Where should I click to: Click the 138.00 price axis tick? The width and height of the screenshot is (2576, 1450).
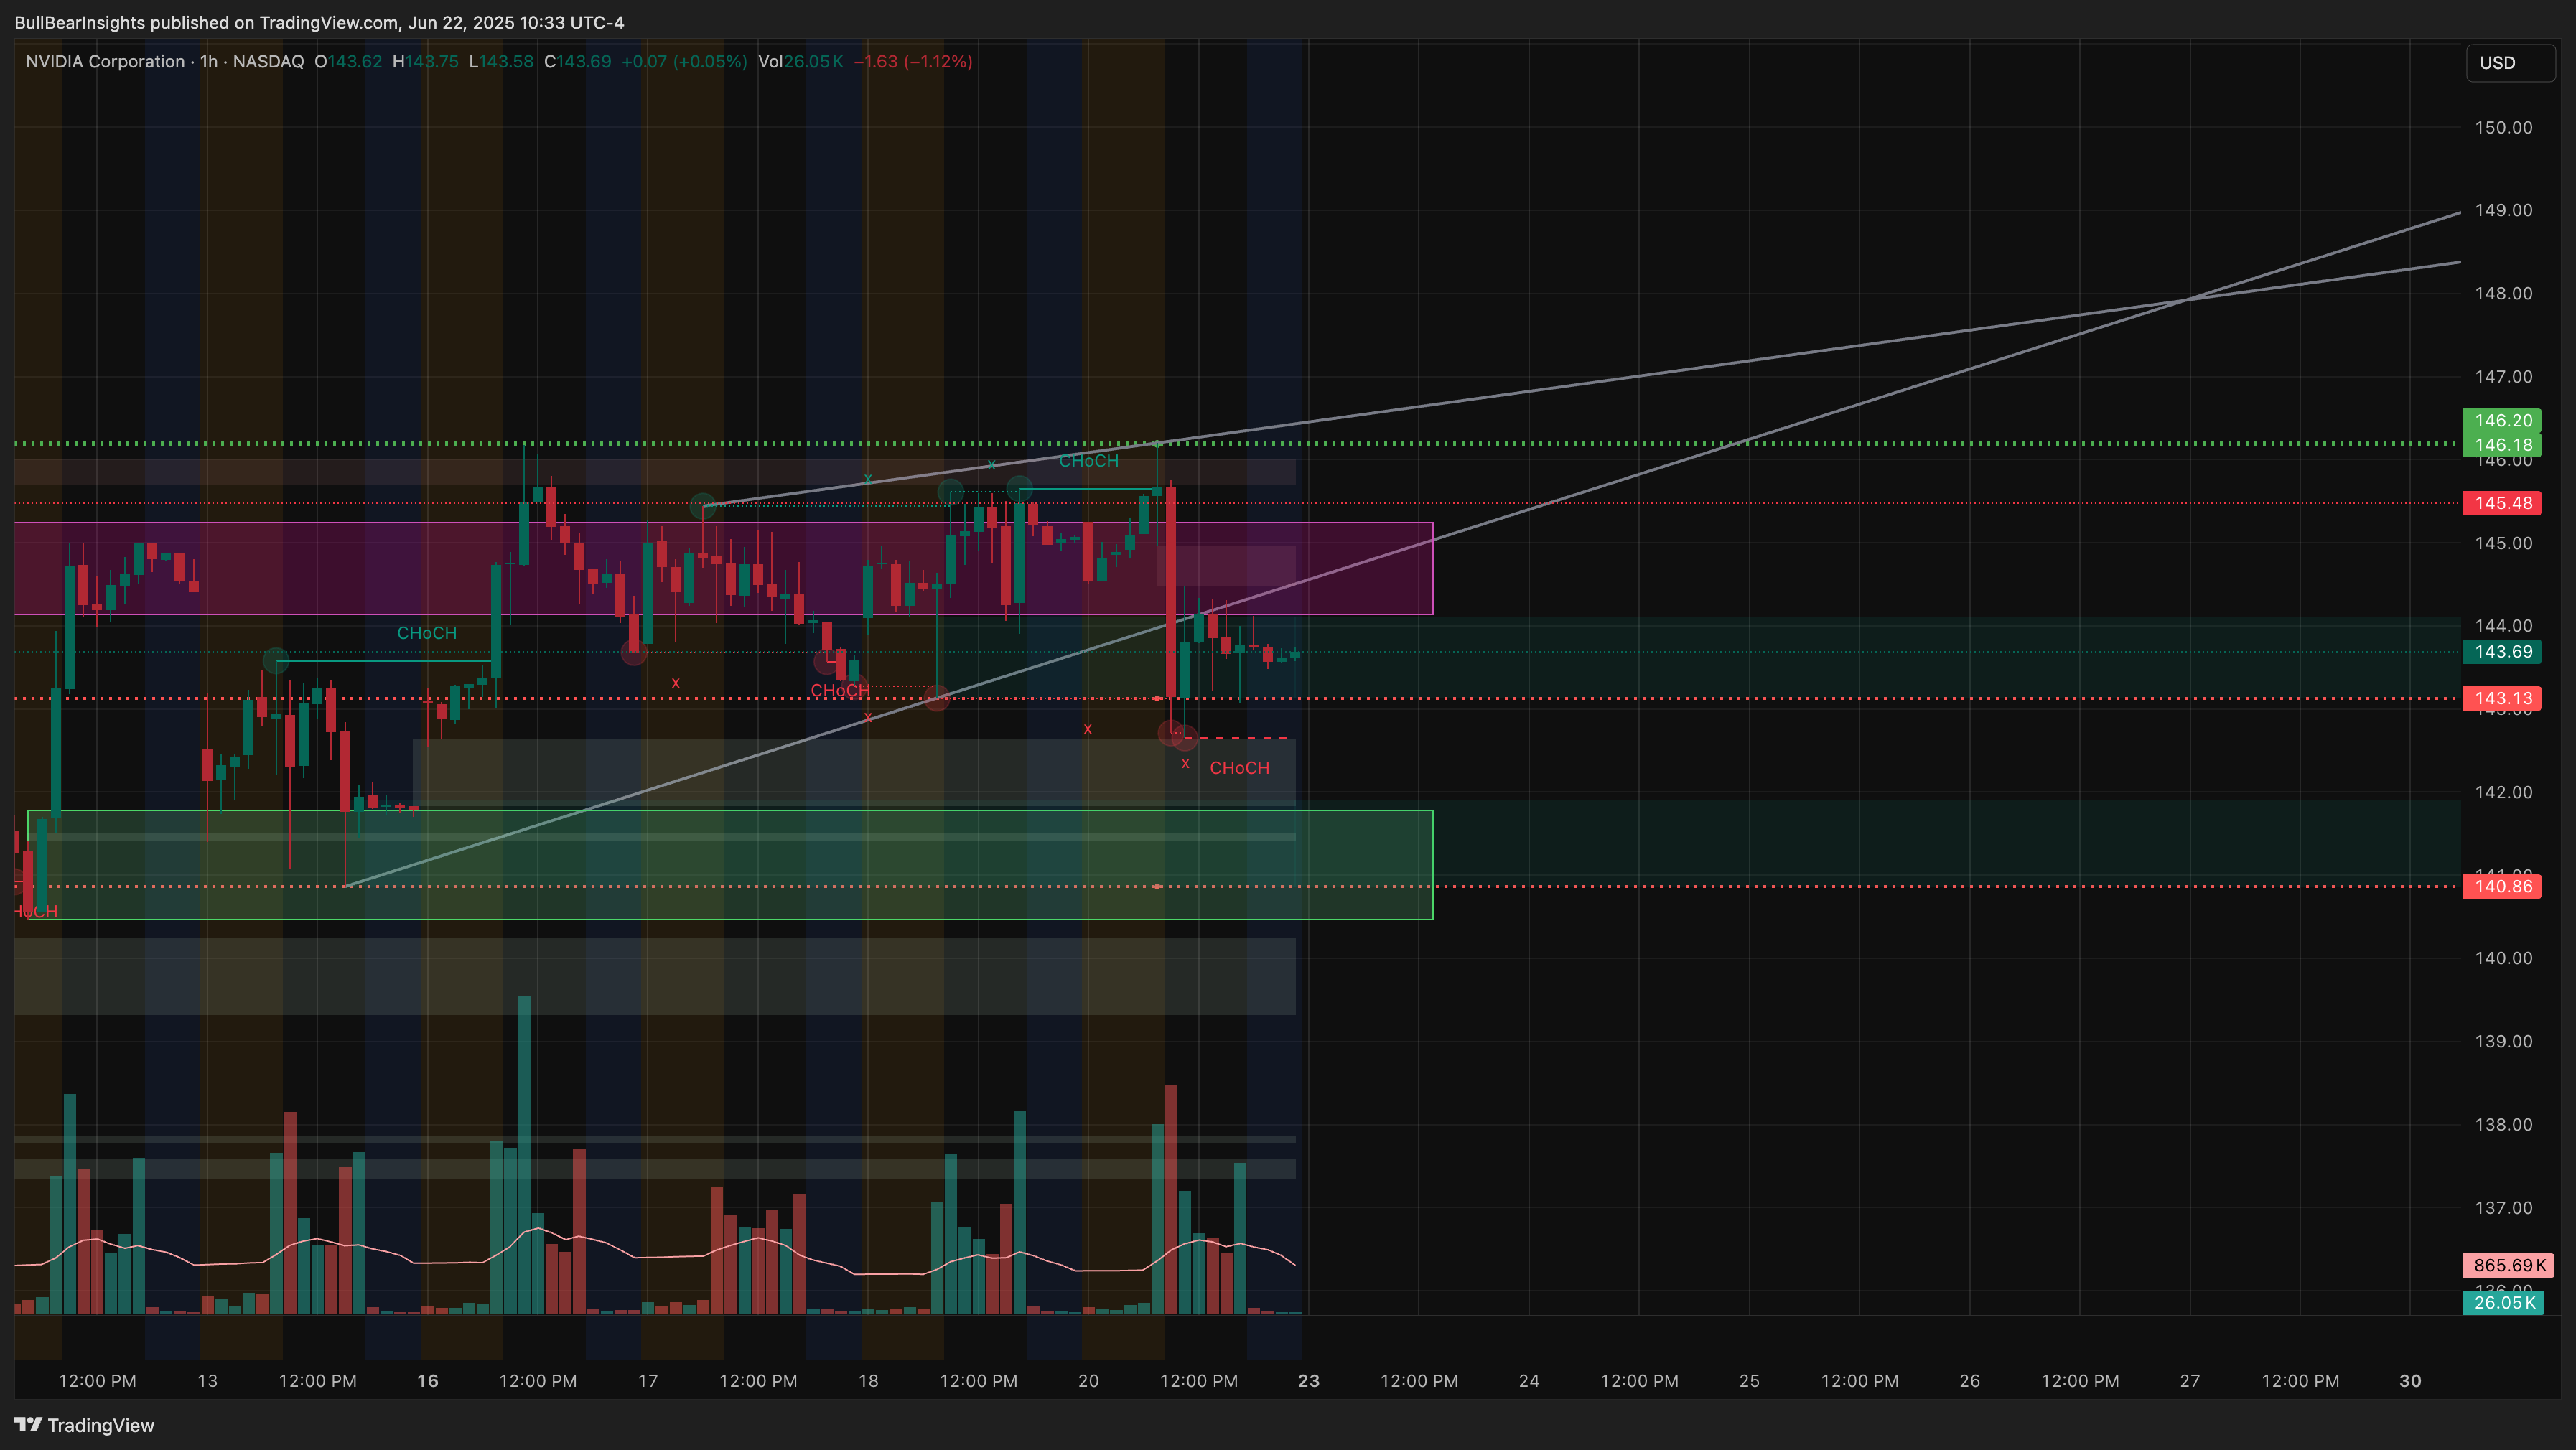coord(2503,1124)
